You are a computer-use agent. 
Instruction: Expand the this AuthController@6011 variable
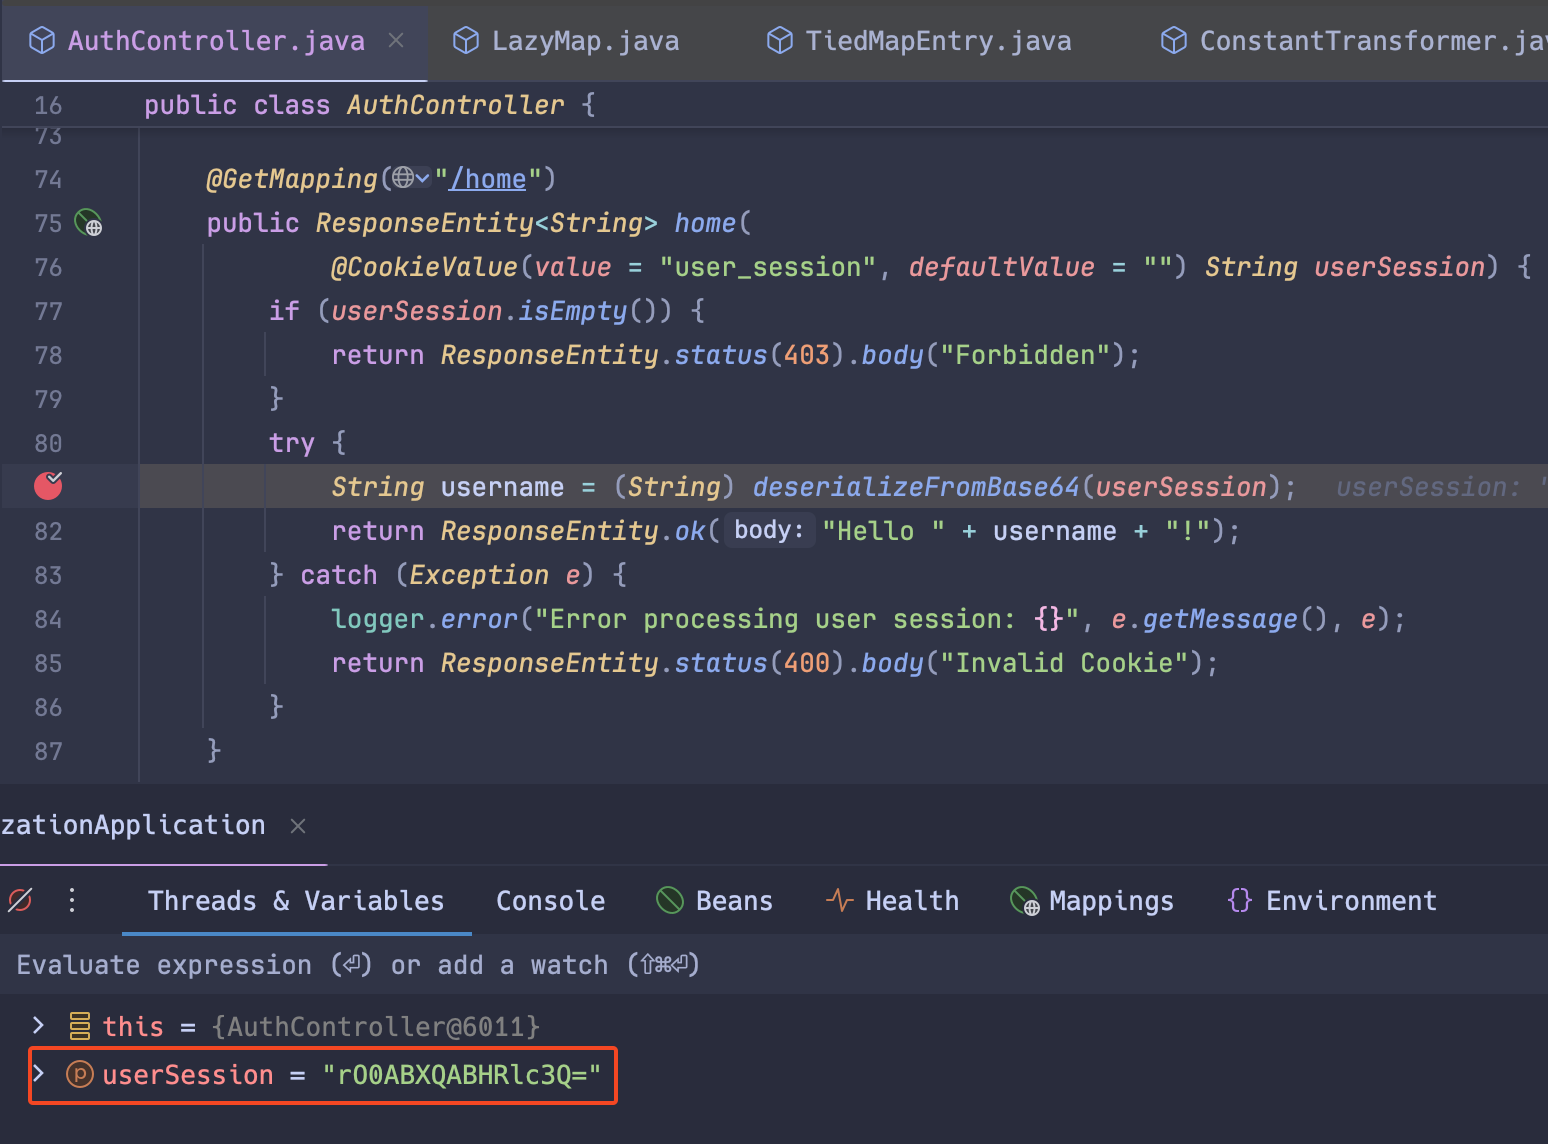38,1026
